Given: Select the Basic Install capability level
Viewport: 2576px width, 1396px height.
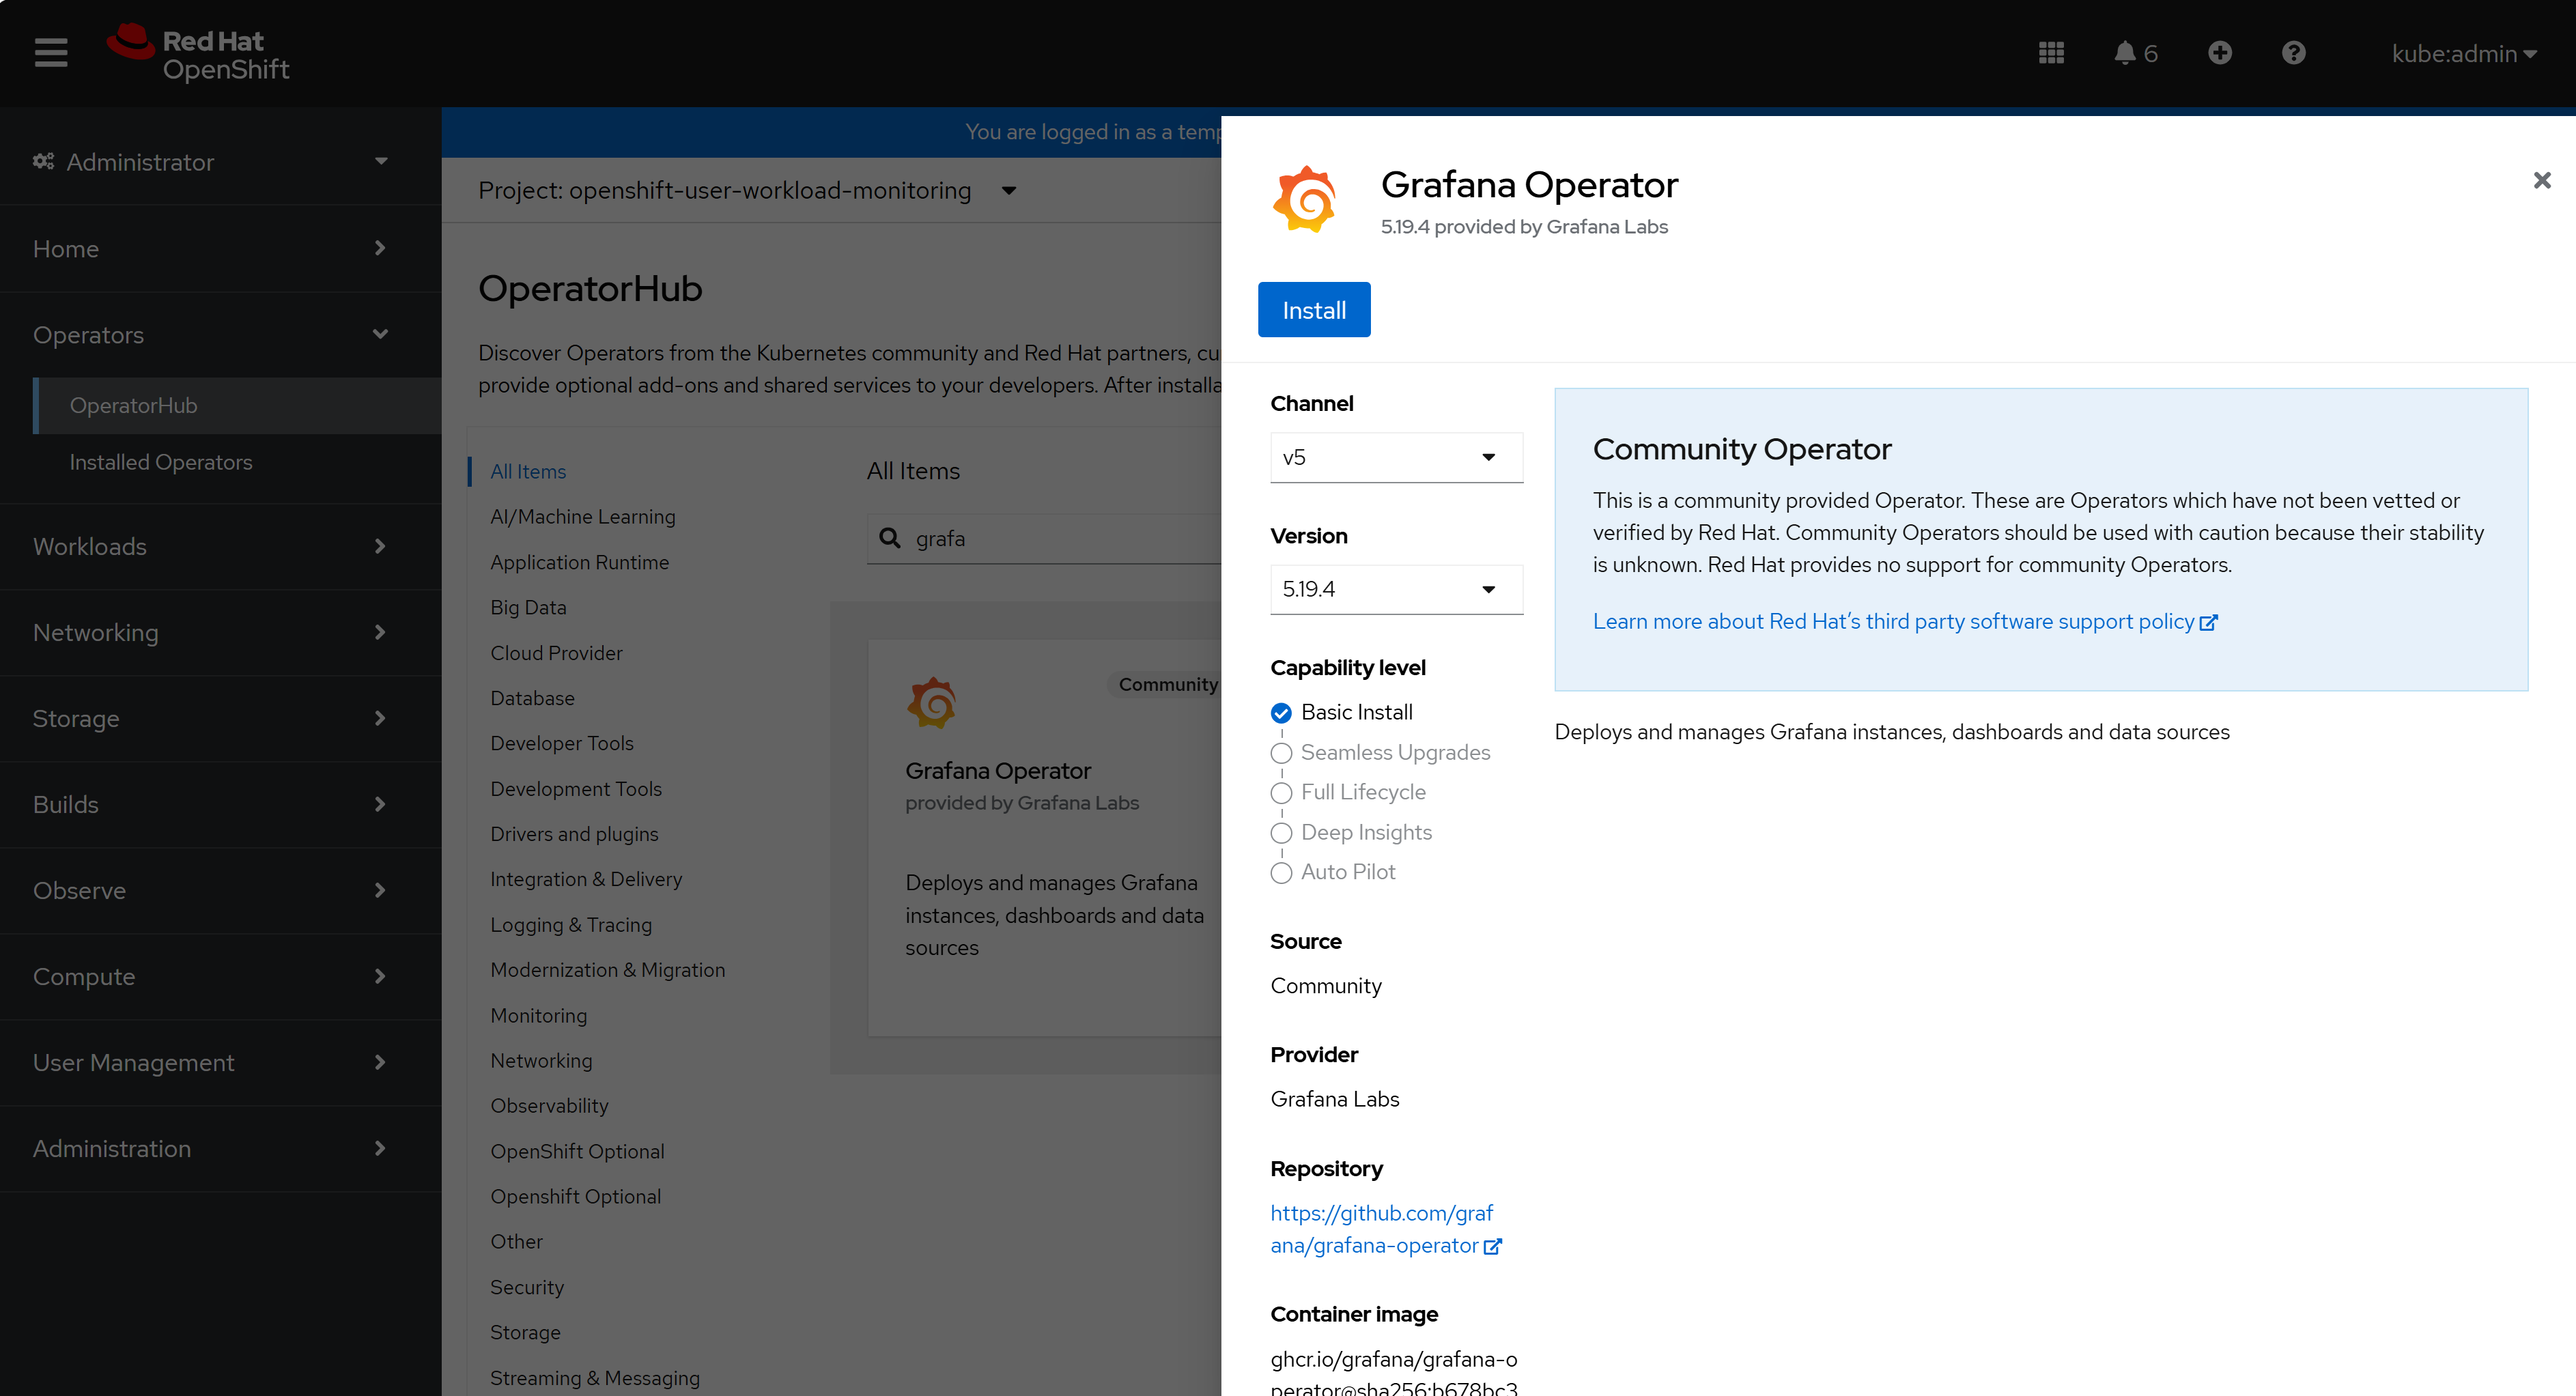Looking at the screenshot, I should tap(1281, 713).
